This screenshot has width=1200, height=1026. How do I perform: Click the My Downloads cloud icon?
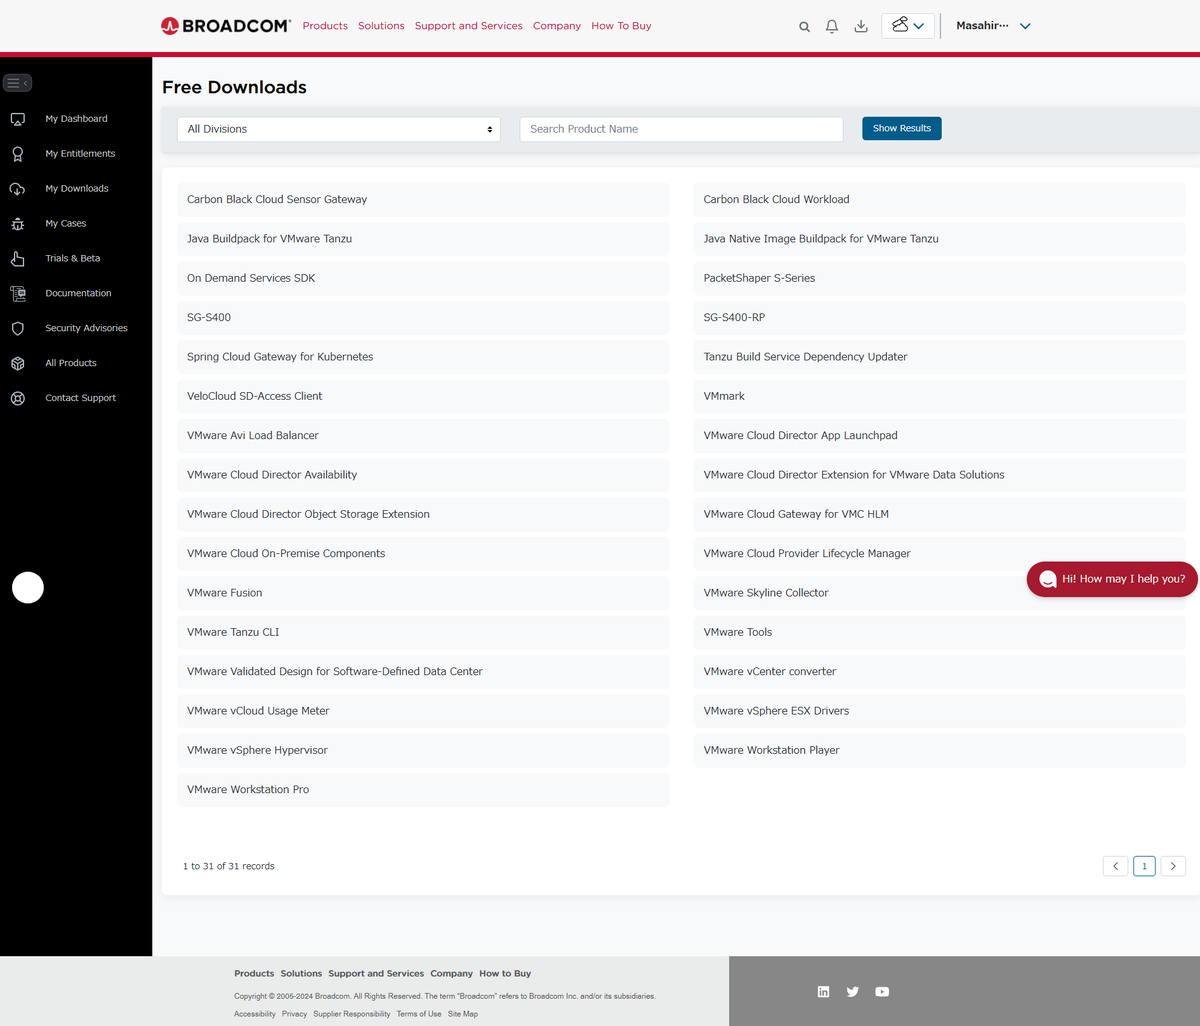tap(18, 189)
